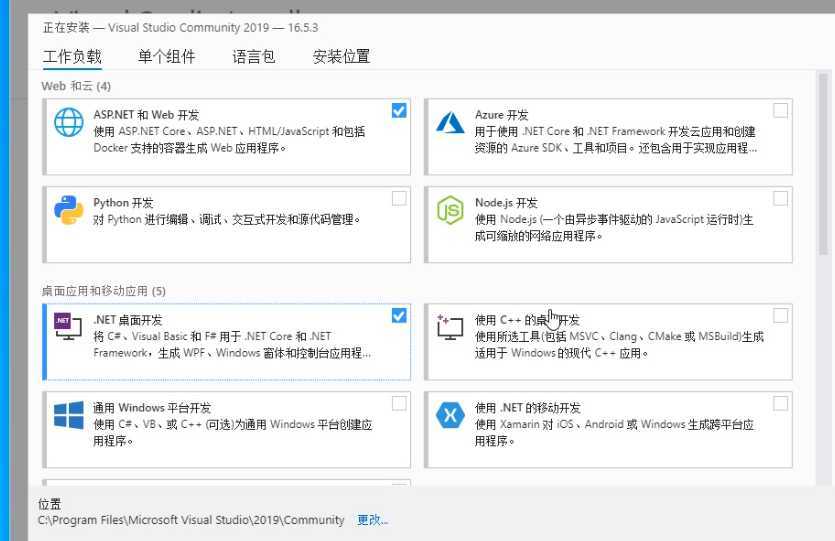
Task: Select the Node.js 开发 card title
Action: 506,202
